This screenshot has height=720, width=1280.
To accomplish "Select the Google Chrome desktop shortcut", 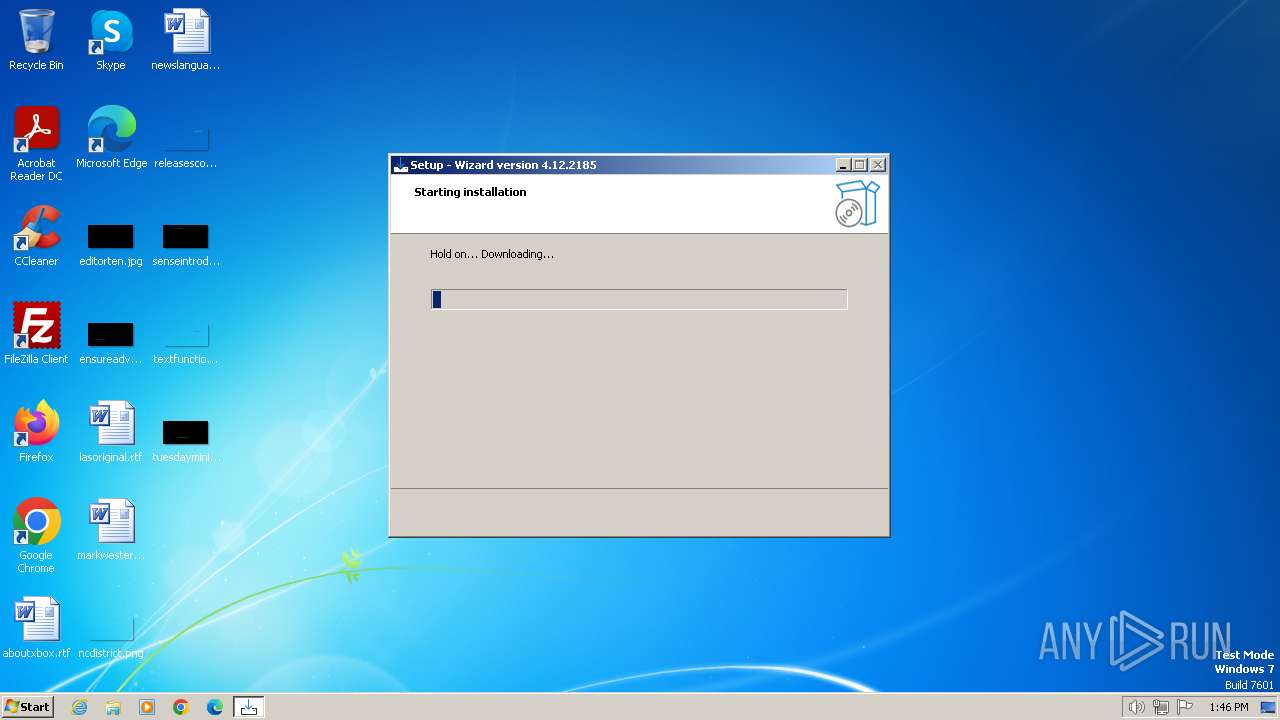I will (36, 535).
